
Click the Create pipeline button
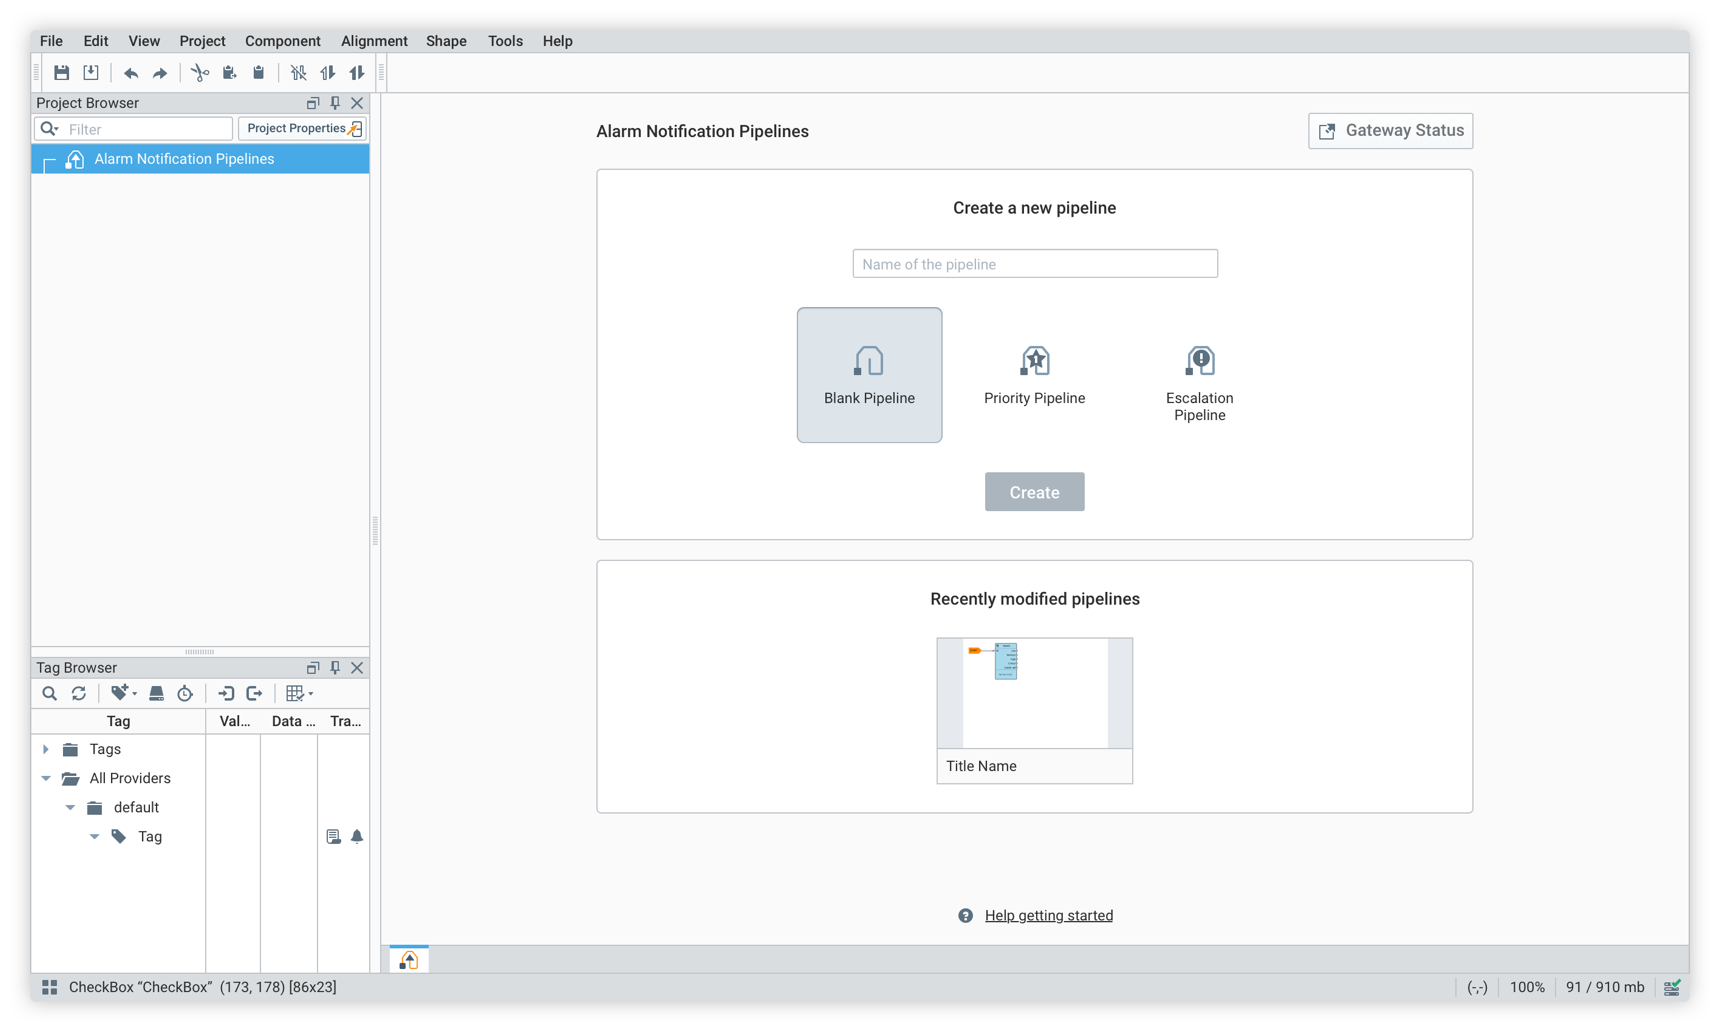click(1034, 491)
